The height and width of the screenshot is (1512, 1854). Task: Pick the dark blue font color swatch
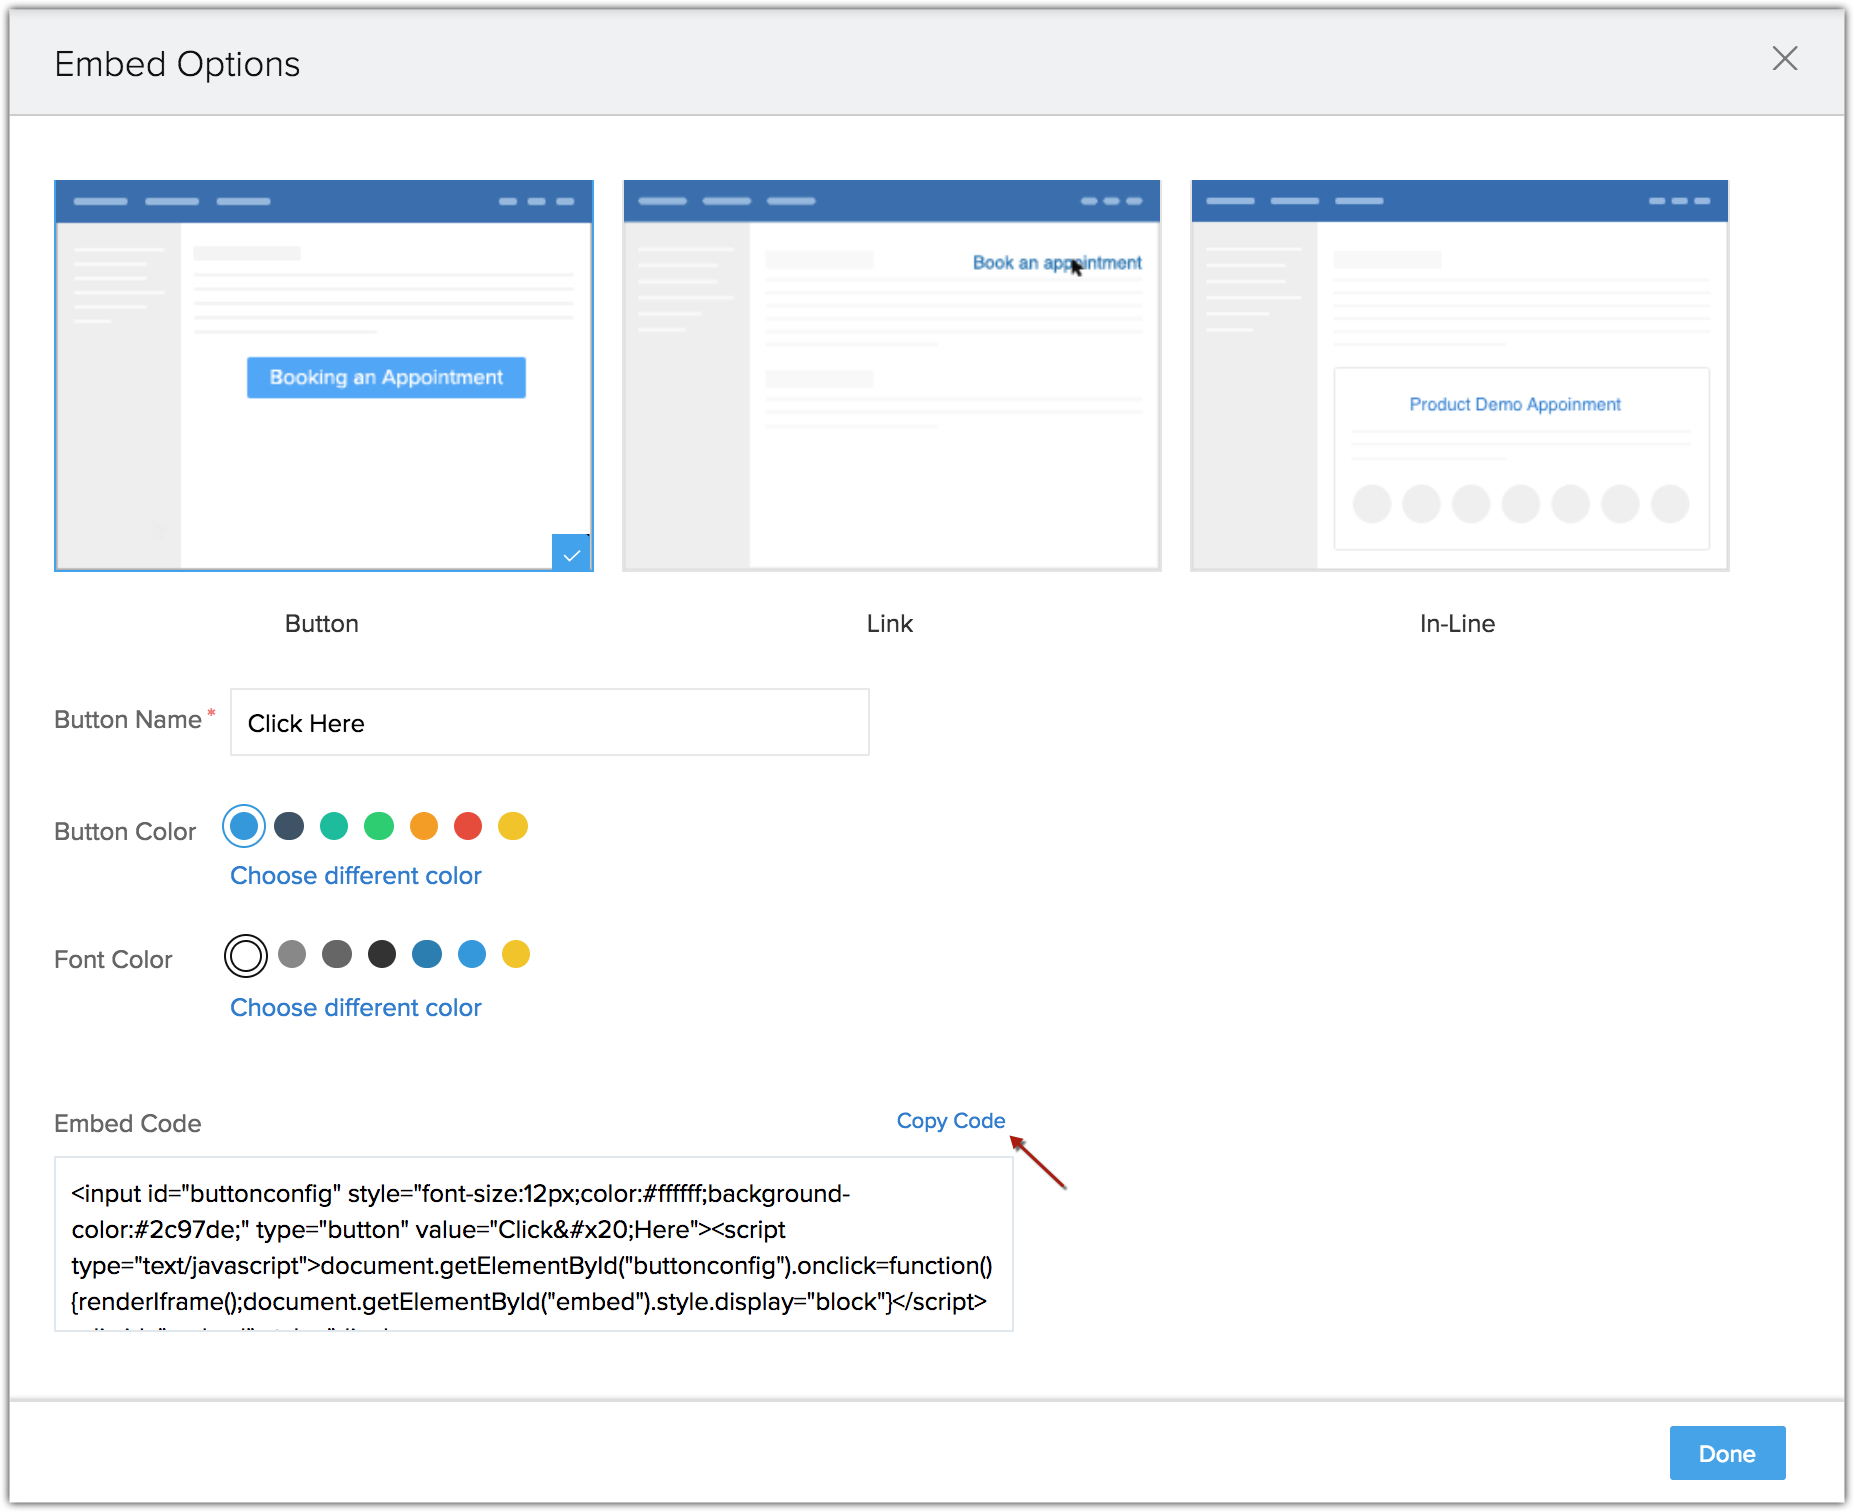pos(427,954)
